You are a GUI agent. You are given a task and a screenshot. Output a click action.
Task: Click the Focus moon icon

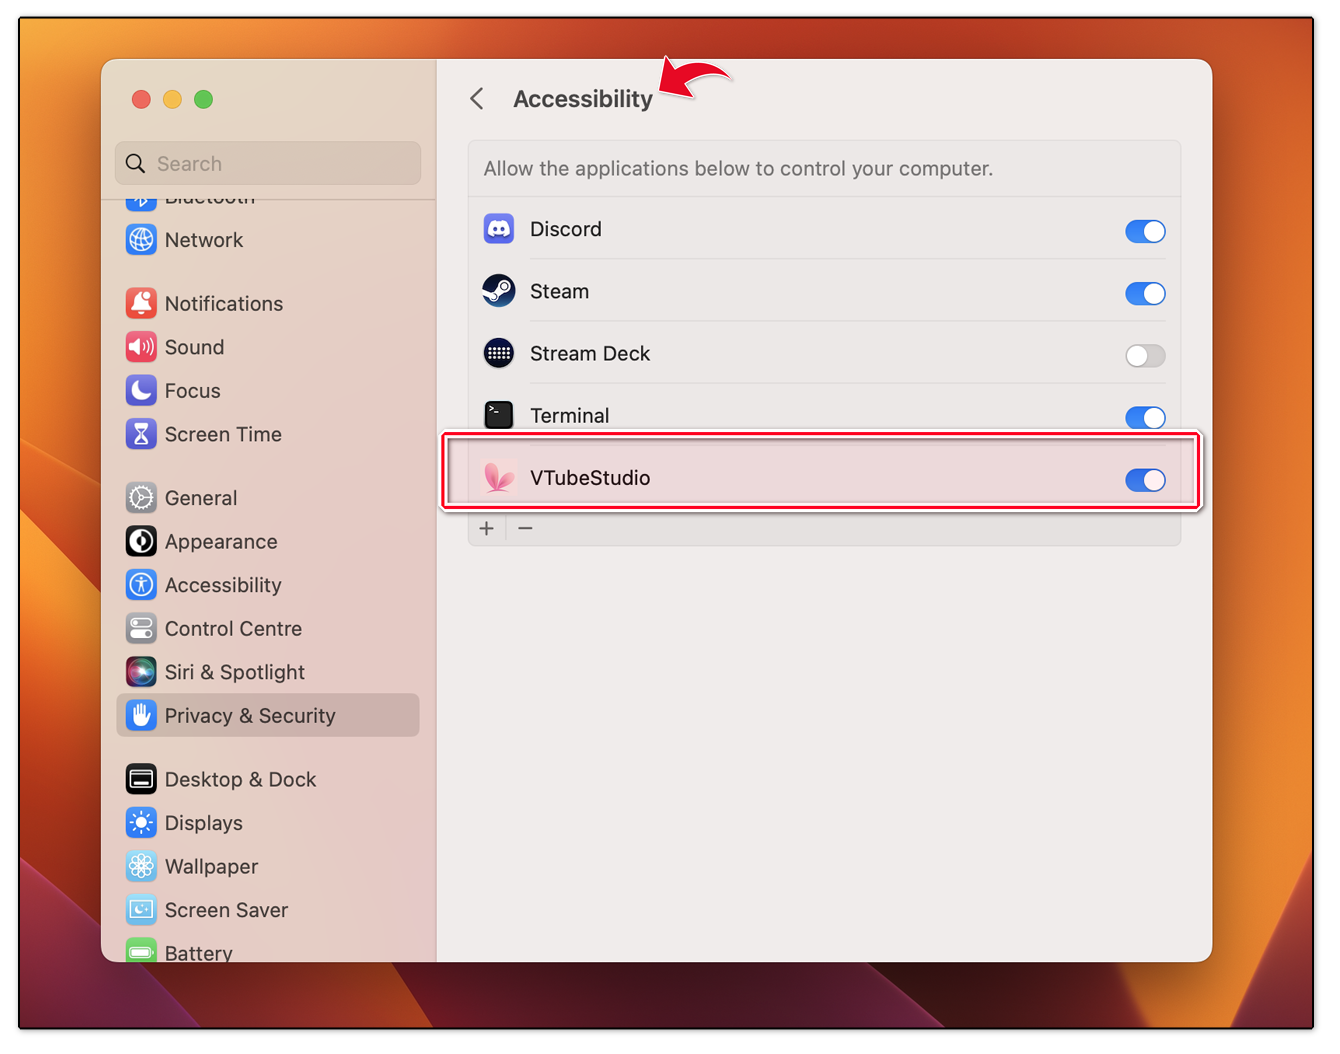141,390
